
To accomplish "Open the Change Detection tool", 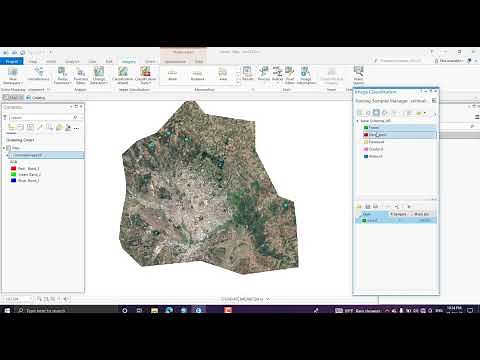I will point(99,75).
